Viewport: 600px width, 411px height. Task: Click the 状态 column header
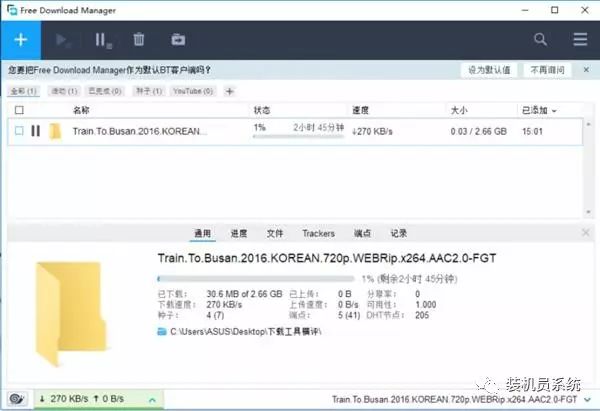point(262,110)
